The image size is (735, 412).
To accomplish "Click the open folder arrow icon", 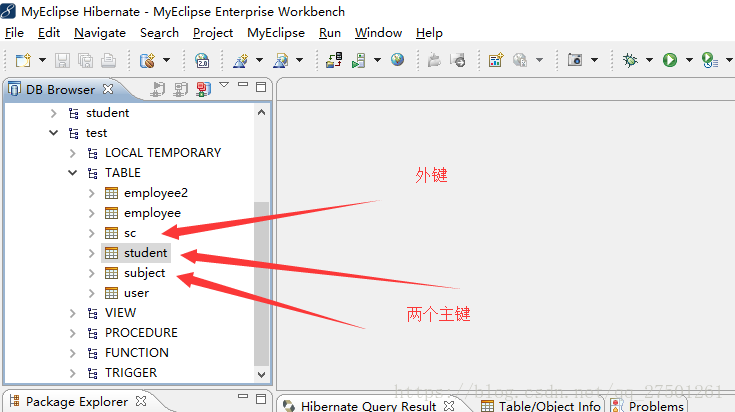I will click(434, 60).
